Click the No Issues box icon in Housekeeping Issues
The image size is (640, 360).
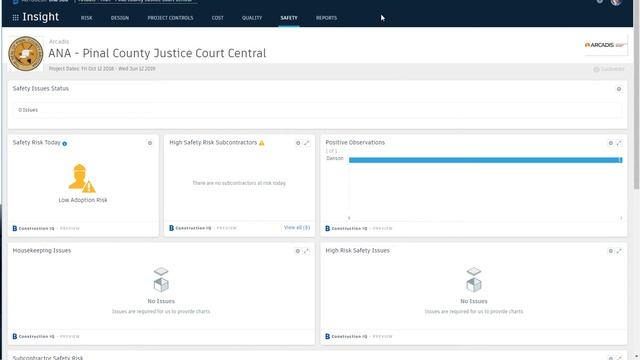click(161, 280)
